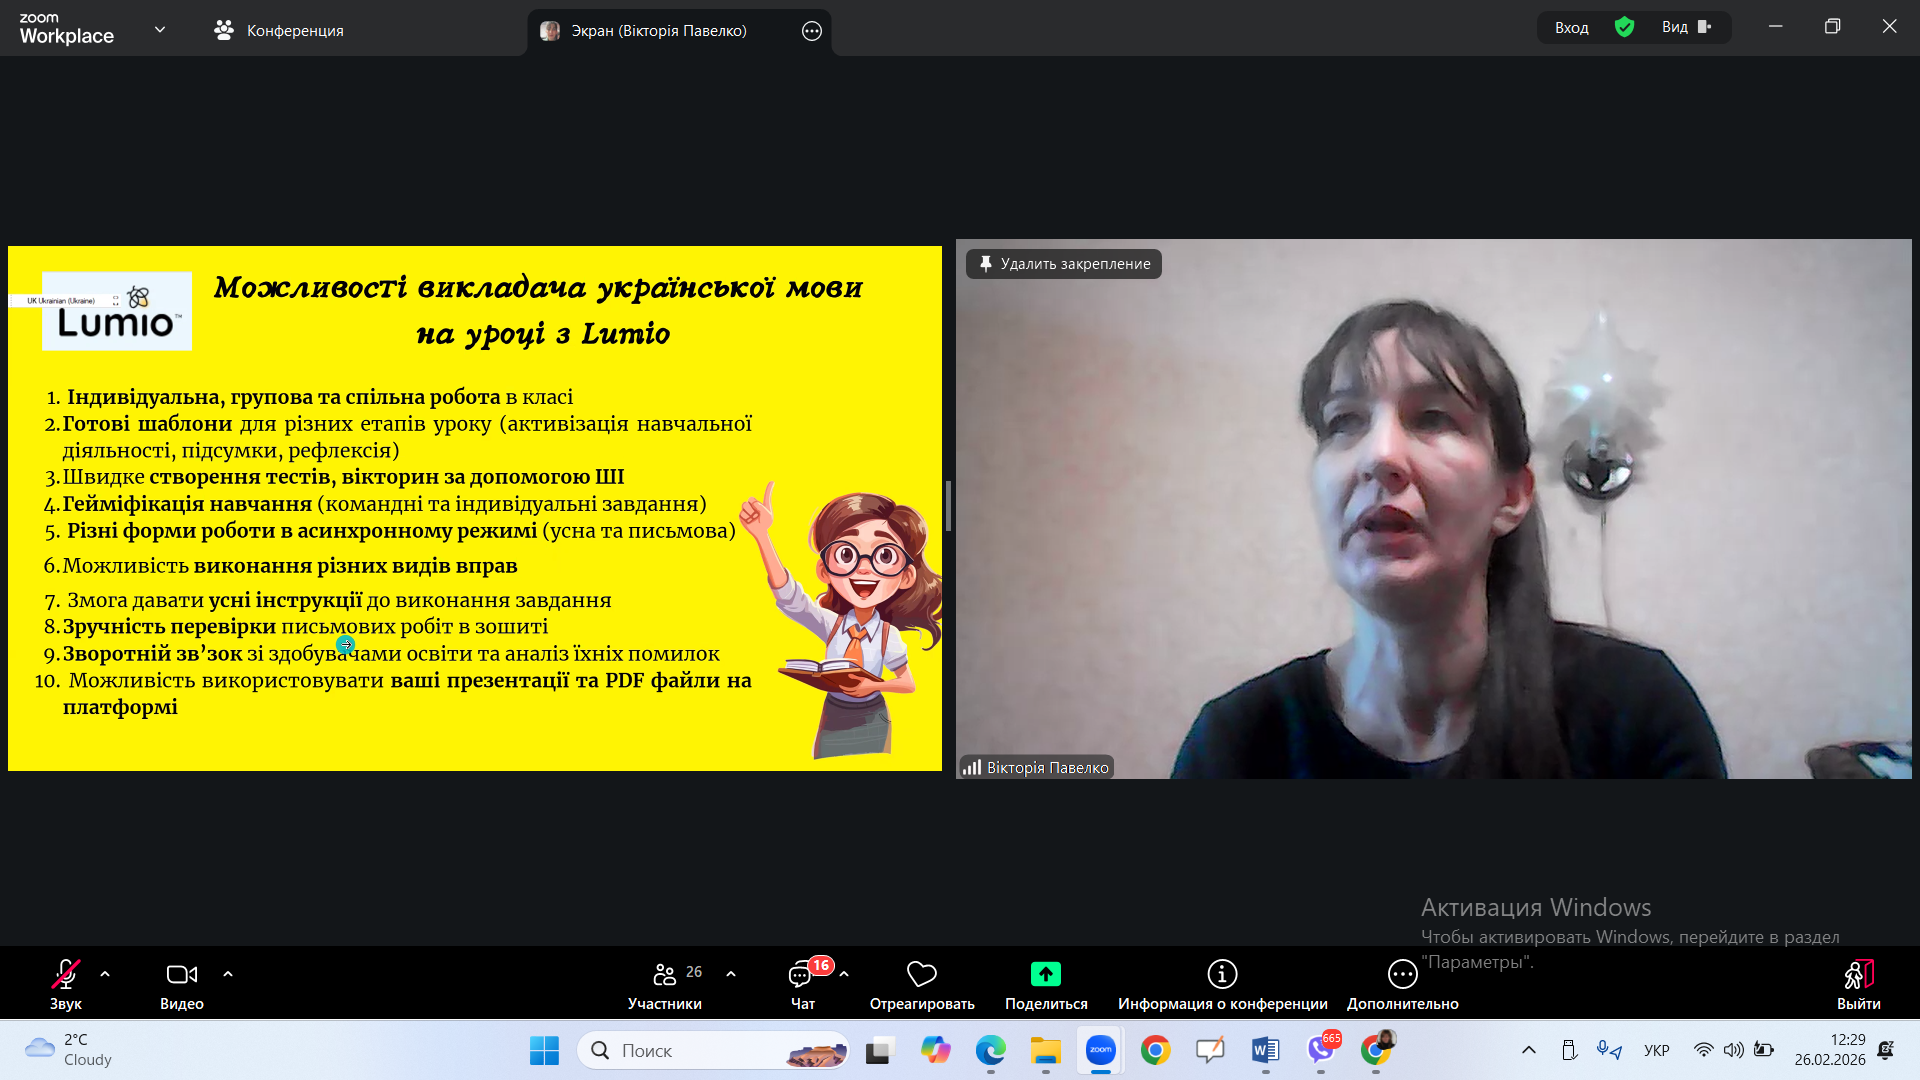Click the Вход sign-in button

[1571, 27]
